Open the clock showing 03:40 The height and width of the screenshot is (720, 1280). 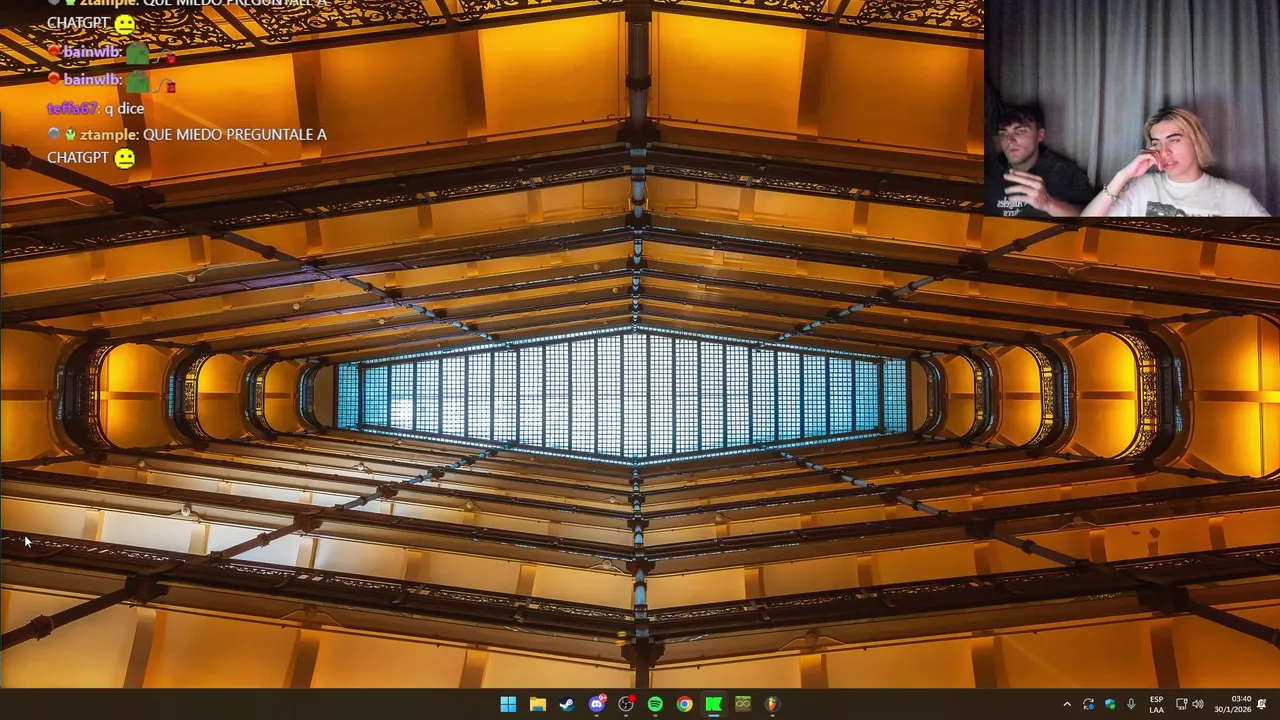coord(1233,704)
